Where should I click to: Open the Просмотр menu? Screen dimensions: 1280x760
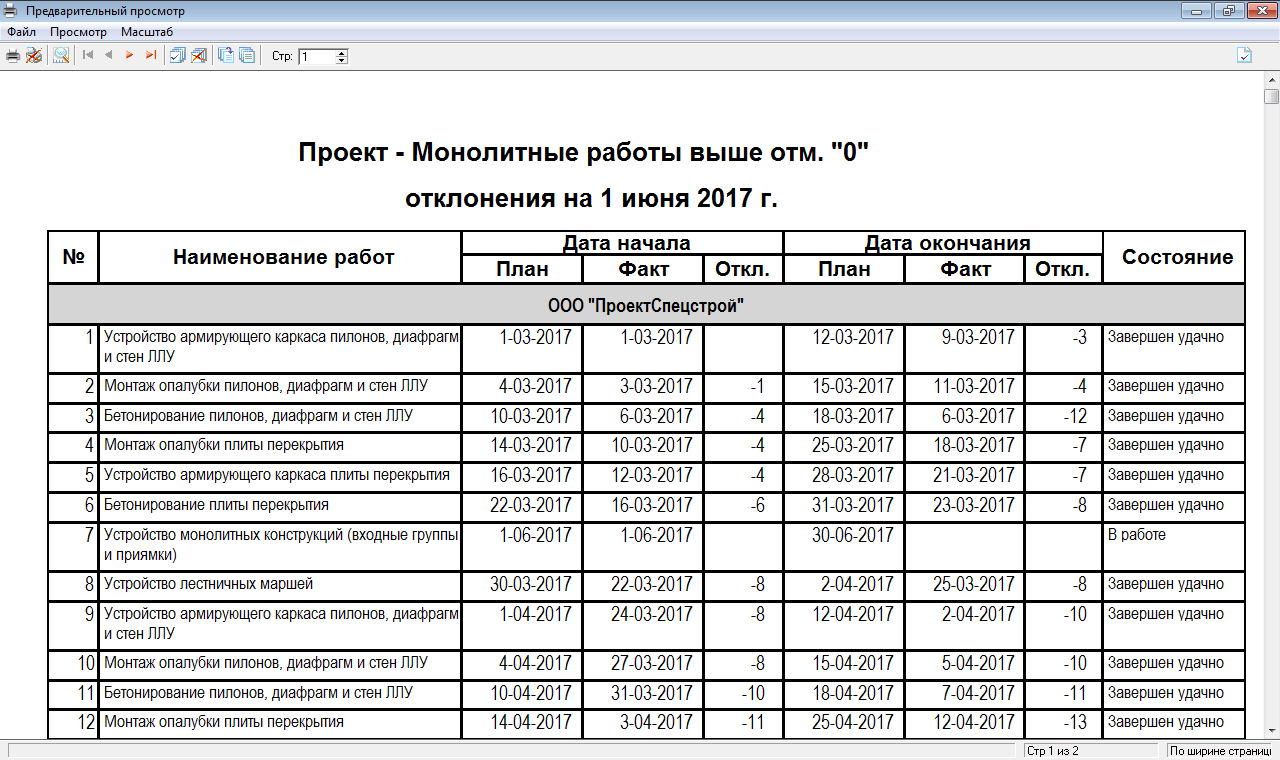click(x=78, y=32)
